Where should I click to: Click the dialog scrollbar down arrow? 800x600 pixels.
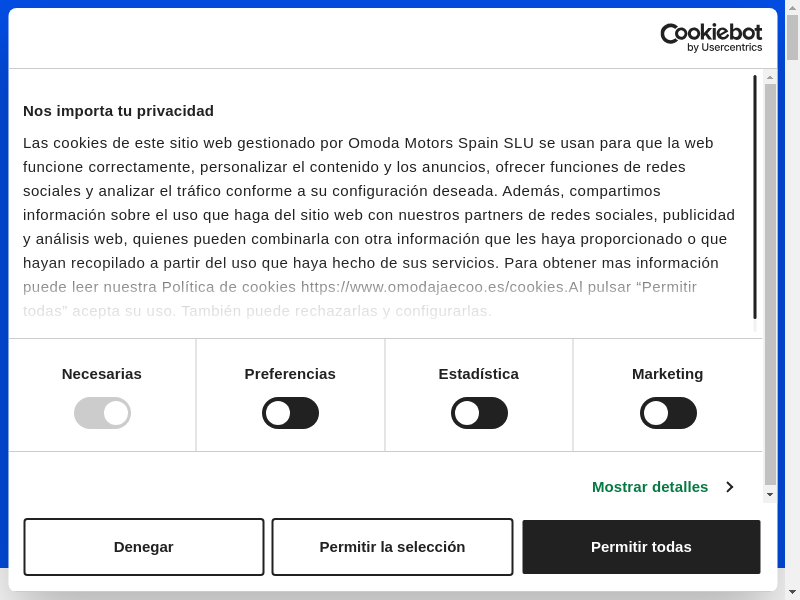click(770, 494)
